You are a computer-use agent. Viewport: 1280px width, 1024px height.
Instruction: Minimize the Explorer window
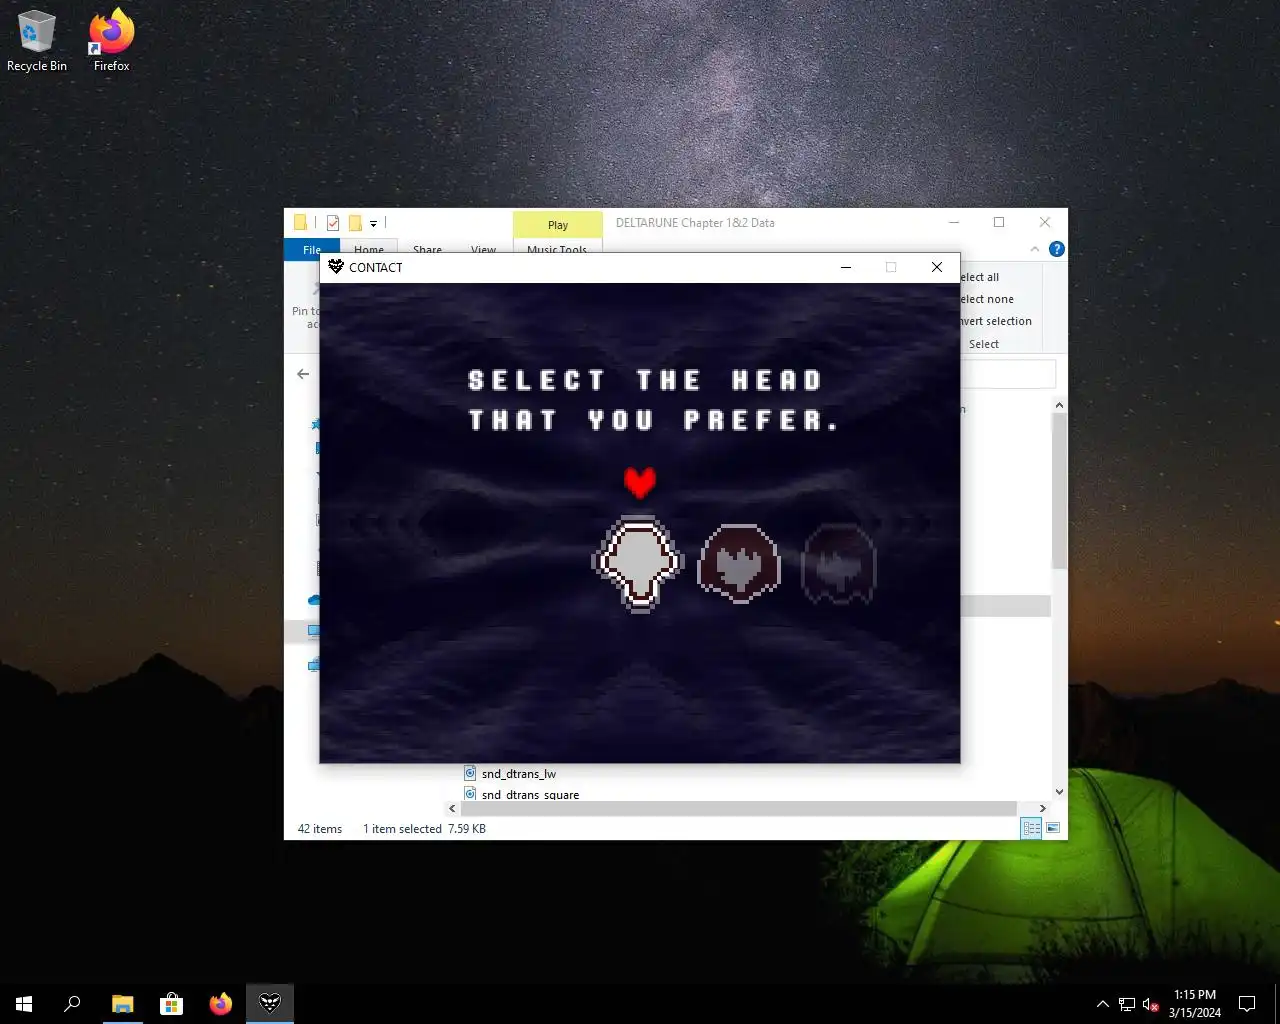coord(954,222)
